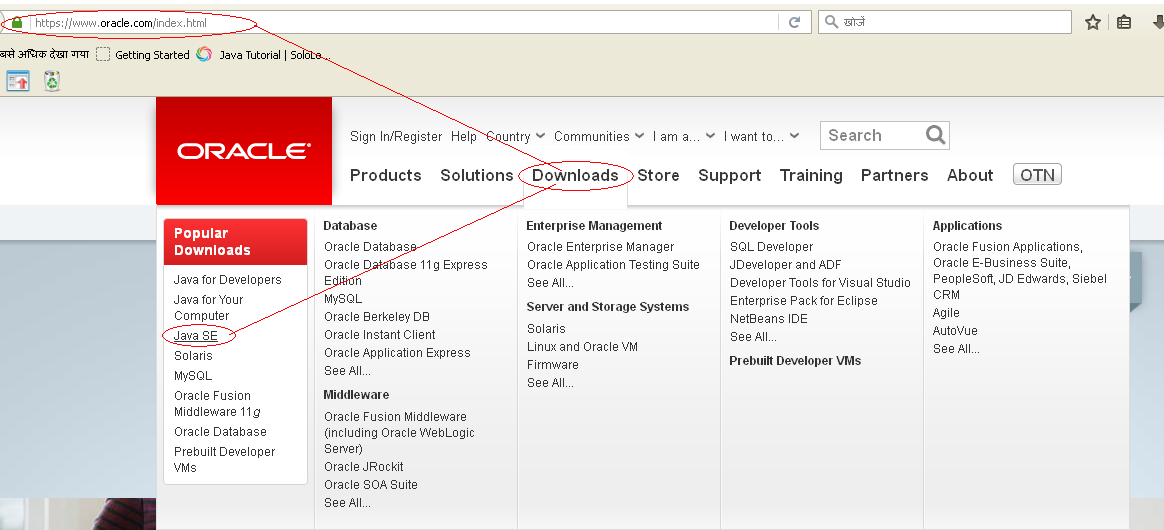Click the Help link
Image resolution: width=1164 pixels, height=530 pixels.
[463, 137]
